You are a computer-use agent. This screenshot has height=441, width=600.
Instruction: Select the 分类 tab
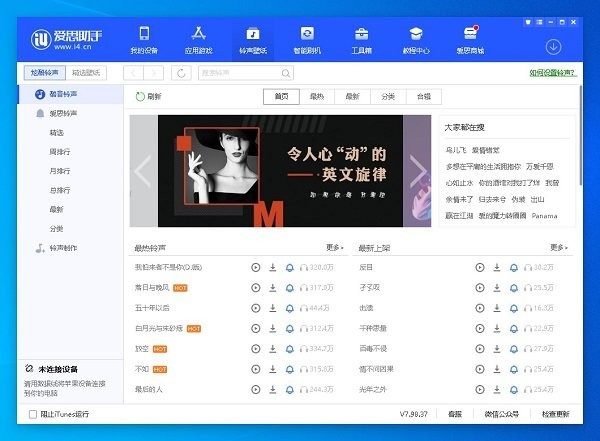coord(388,97)
